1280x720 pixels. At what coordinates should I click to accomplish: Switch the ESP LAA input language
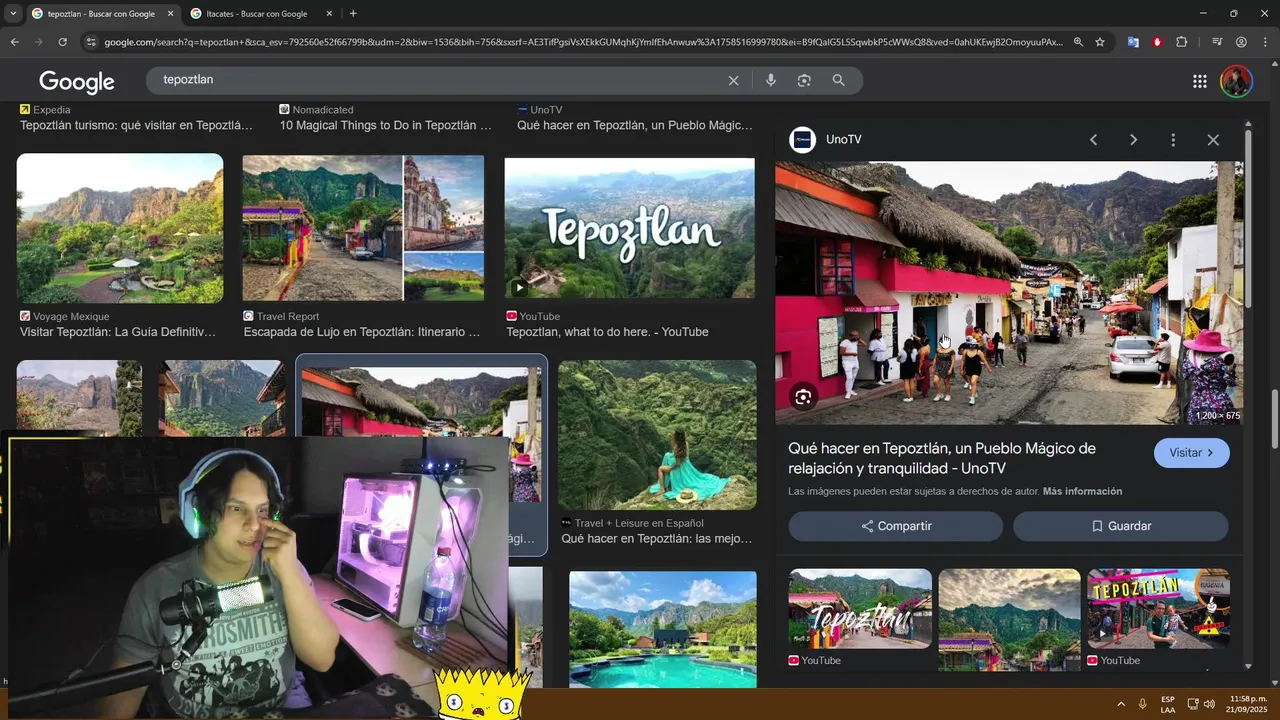pos(1168,704)
